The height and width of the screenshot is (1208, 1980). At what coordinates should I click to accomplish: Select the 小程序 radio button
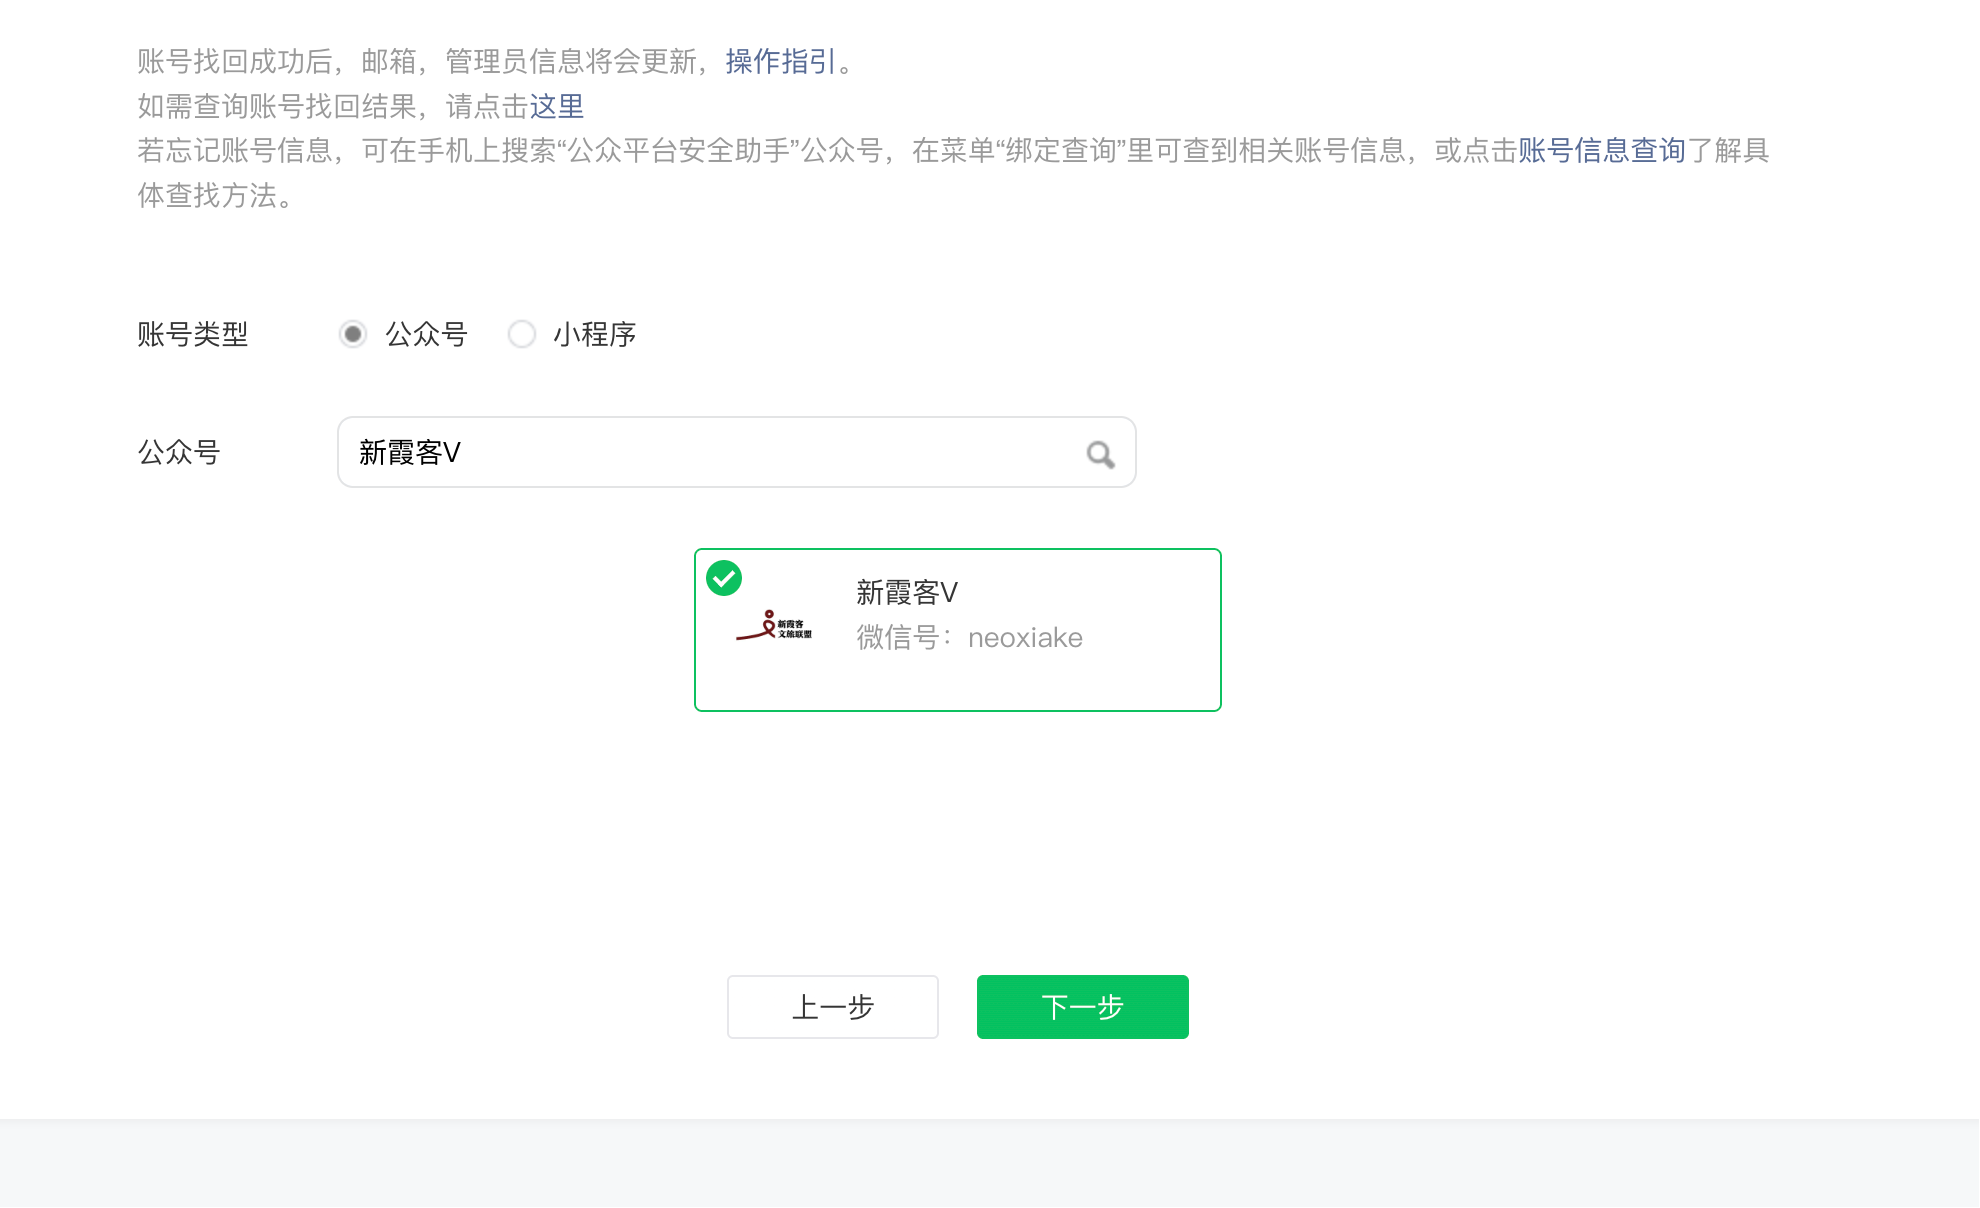[x=522, y=334]
